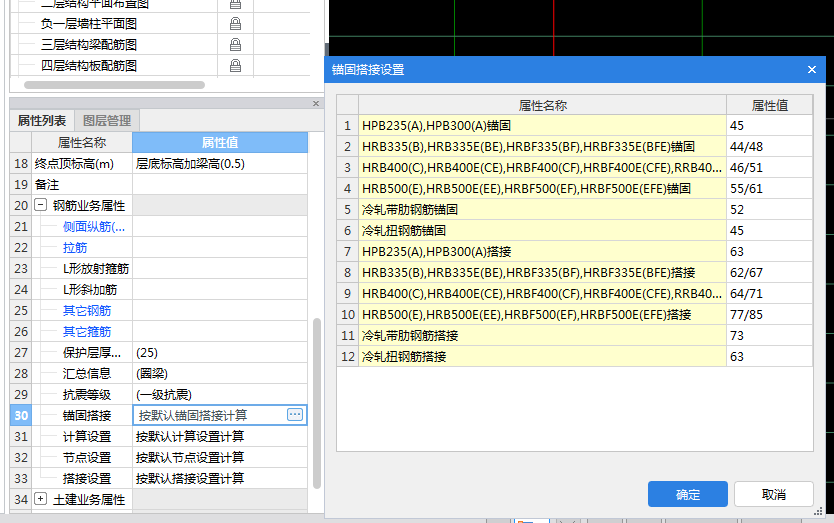Screen dimensions: 834x523
Task: Close the property panel with small x
Action: click(x=316, y=103)
